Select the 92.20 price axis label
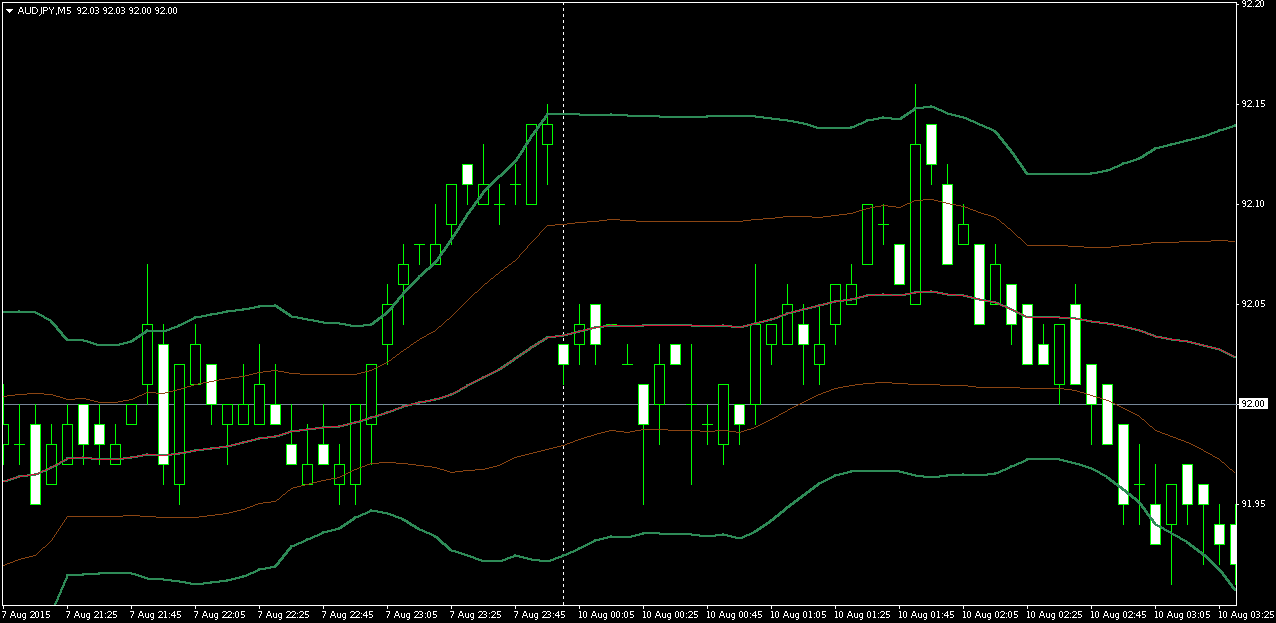Viewport: 1276px width, 623px height. point(1252,4)
